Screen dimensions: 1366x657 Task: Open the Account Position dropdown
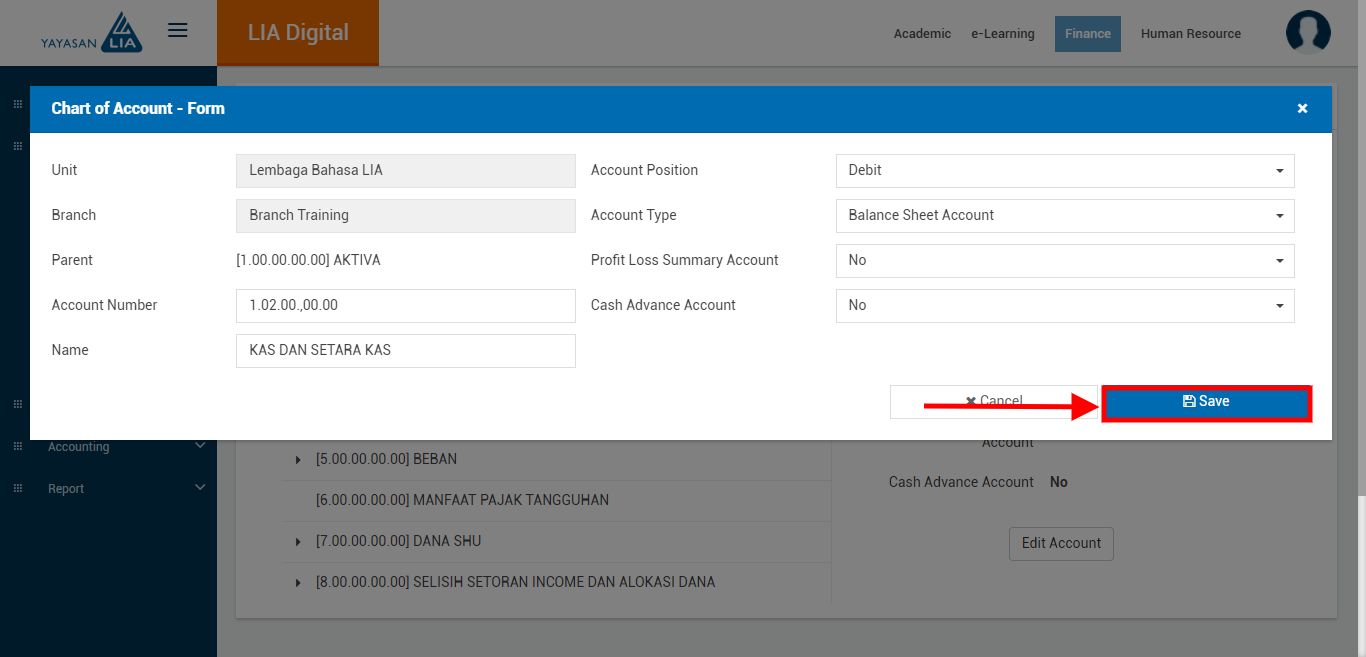[1064, 171]
